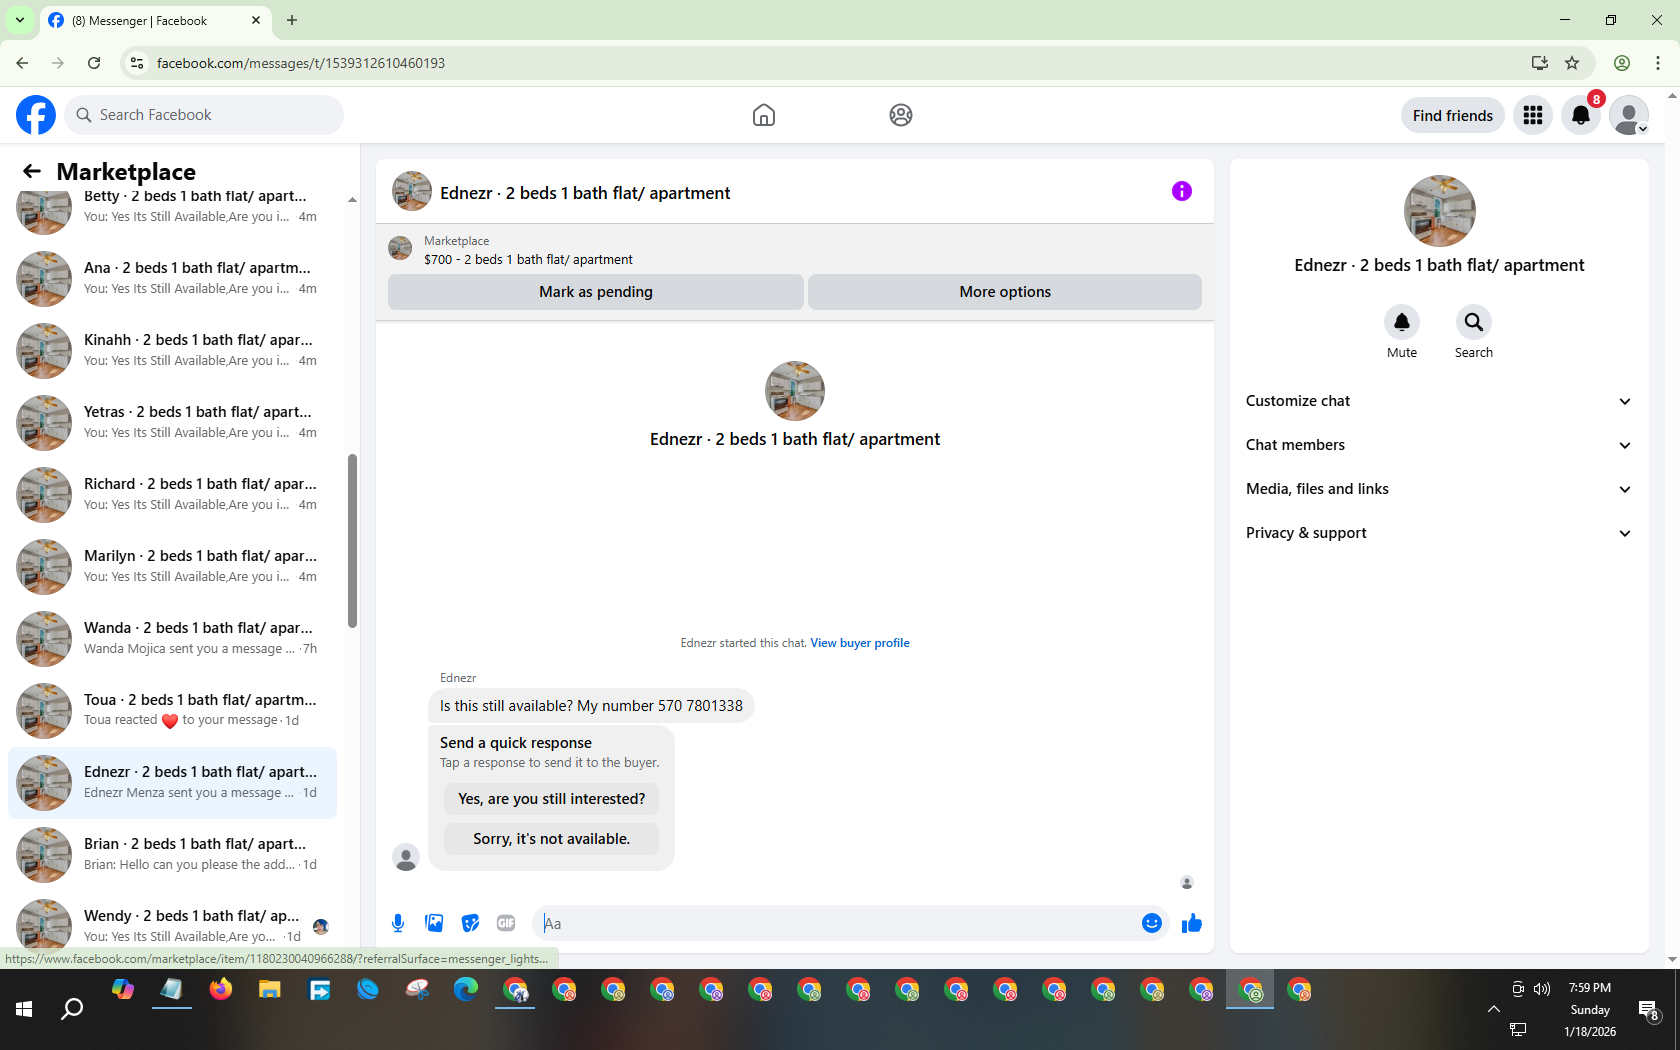Open Betty's conversation
The height and width of the screenshot is (1050, 1680).
pyautogui.click(x=172, y=206)
